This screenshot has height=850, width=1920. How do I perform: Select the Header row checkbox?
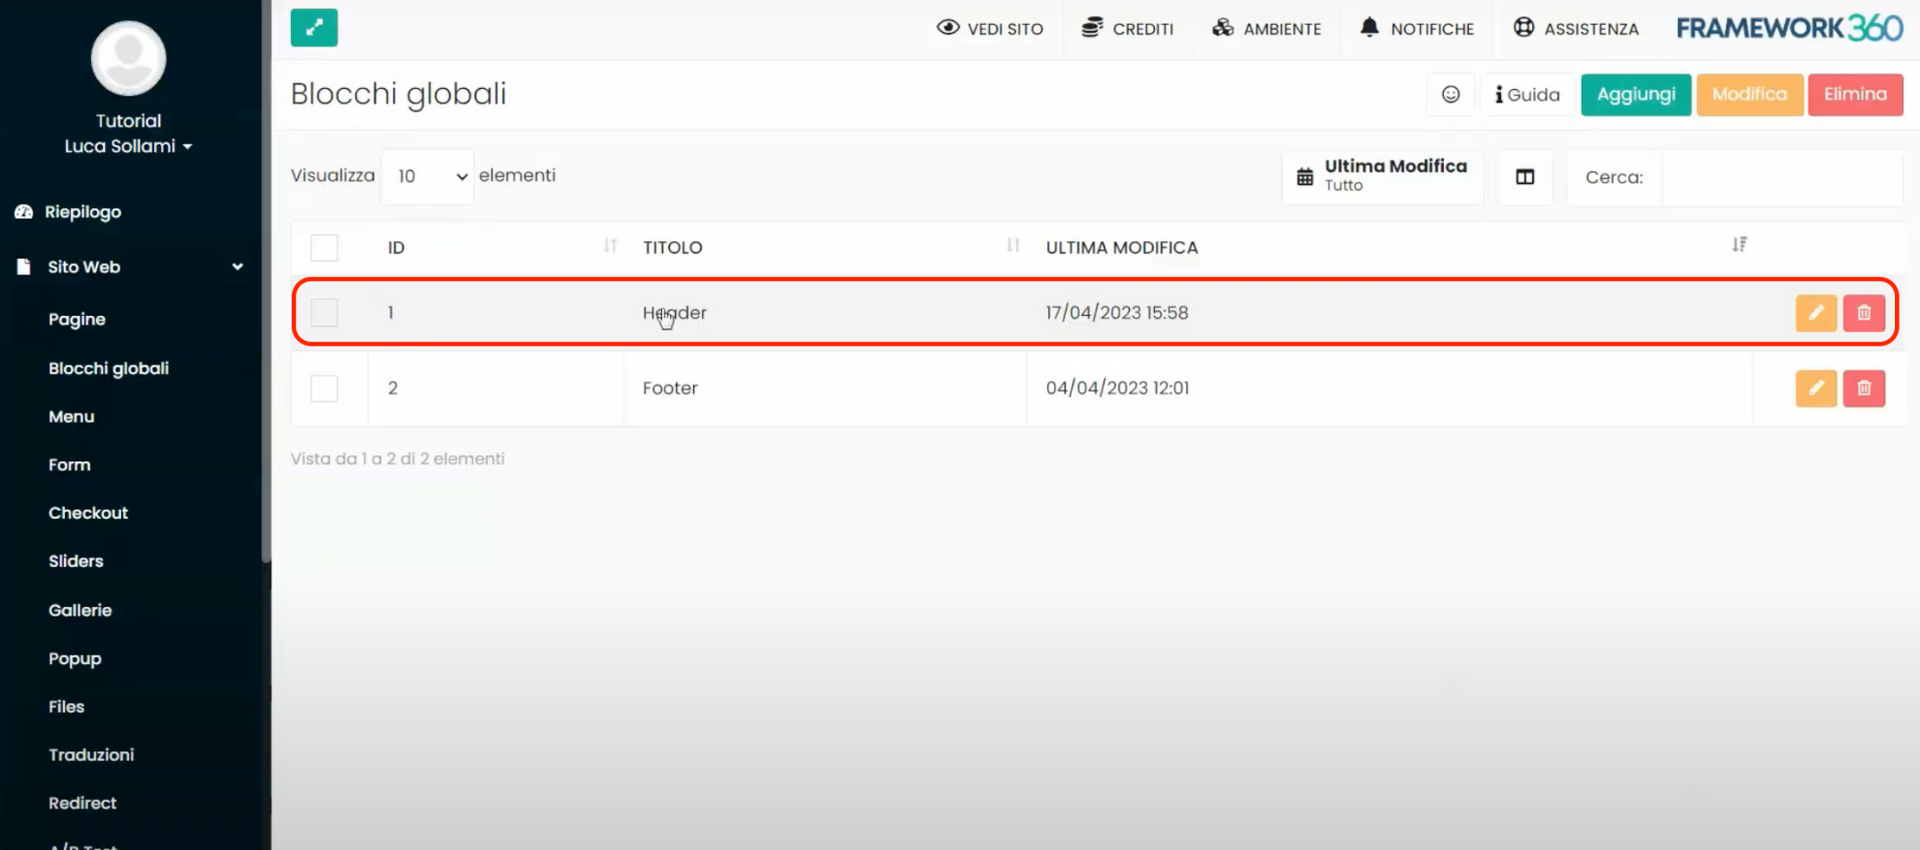pos(324,313)
